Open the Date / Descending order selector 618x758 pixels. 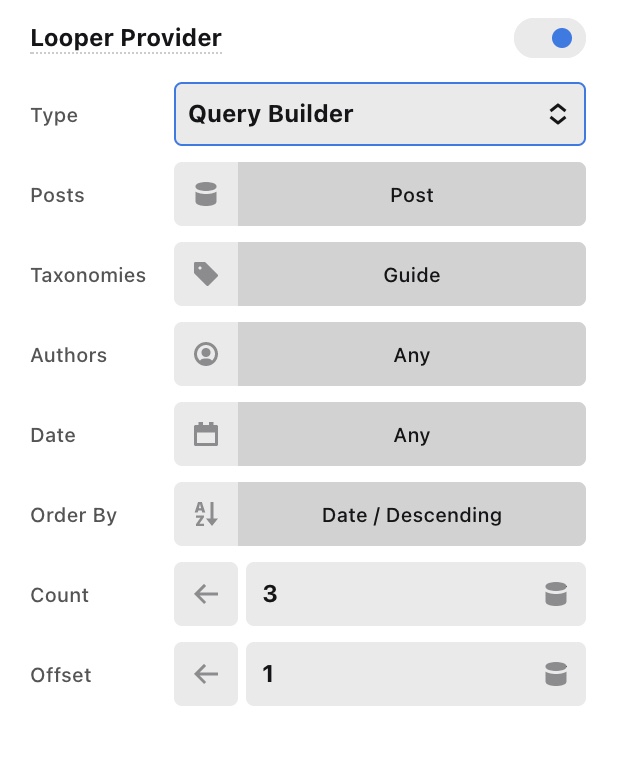[412, 514]
